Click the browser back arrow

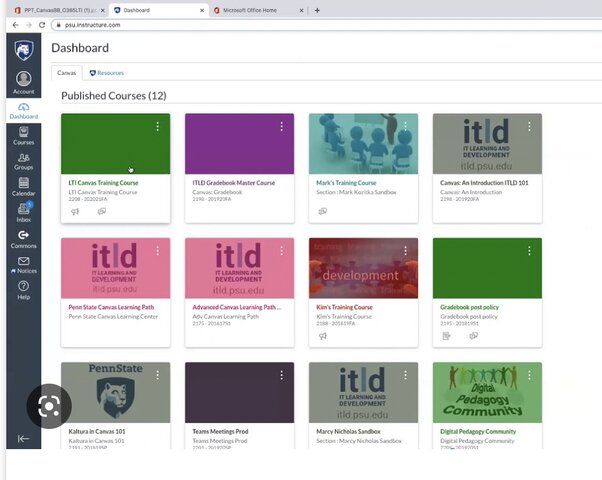(15, 25)
